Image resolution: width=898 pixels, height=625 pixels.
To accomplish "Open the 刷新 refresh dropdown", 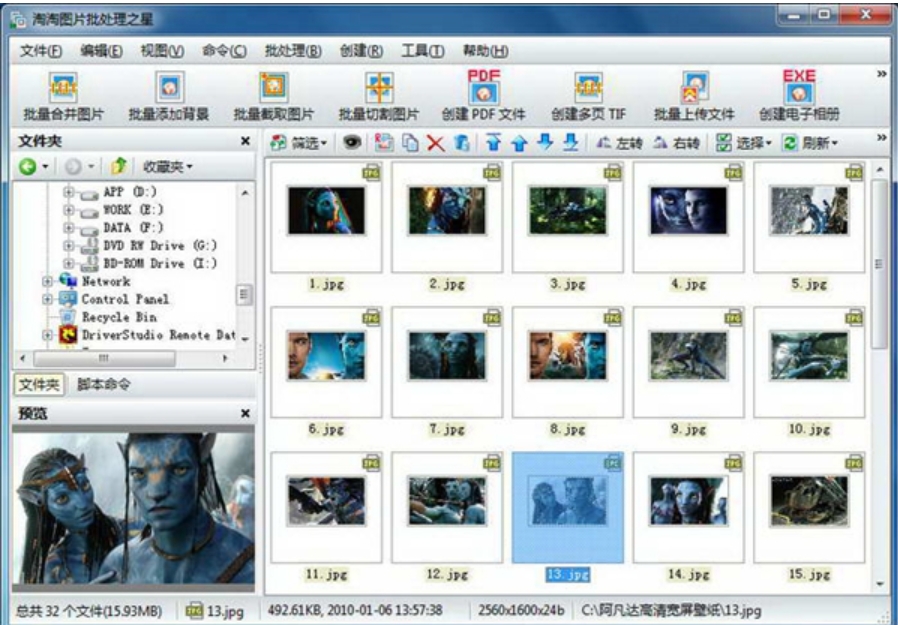I will click(810, 143).
